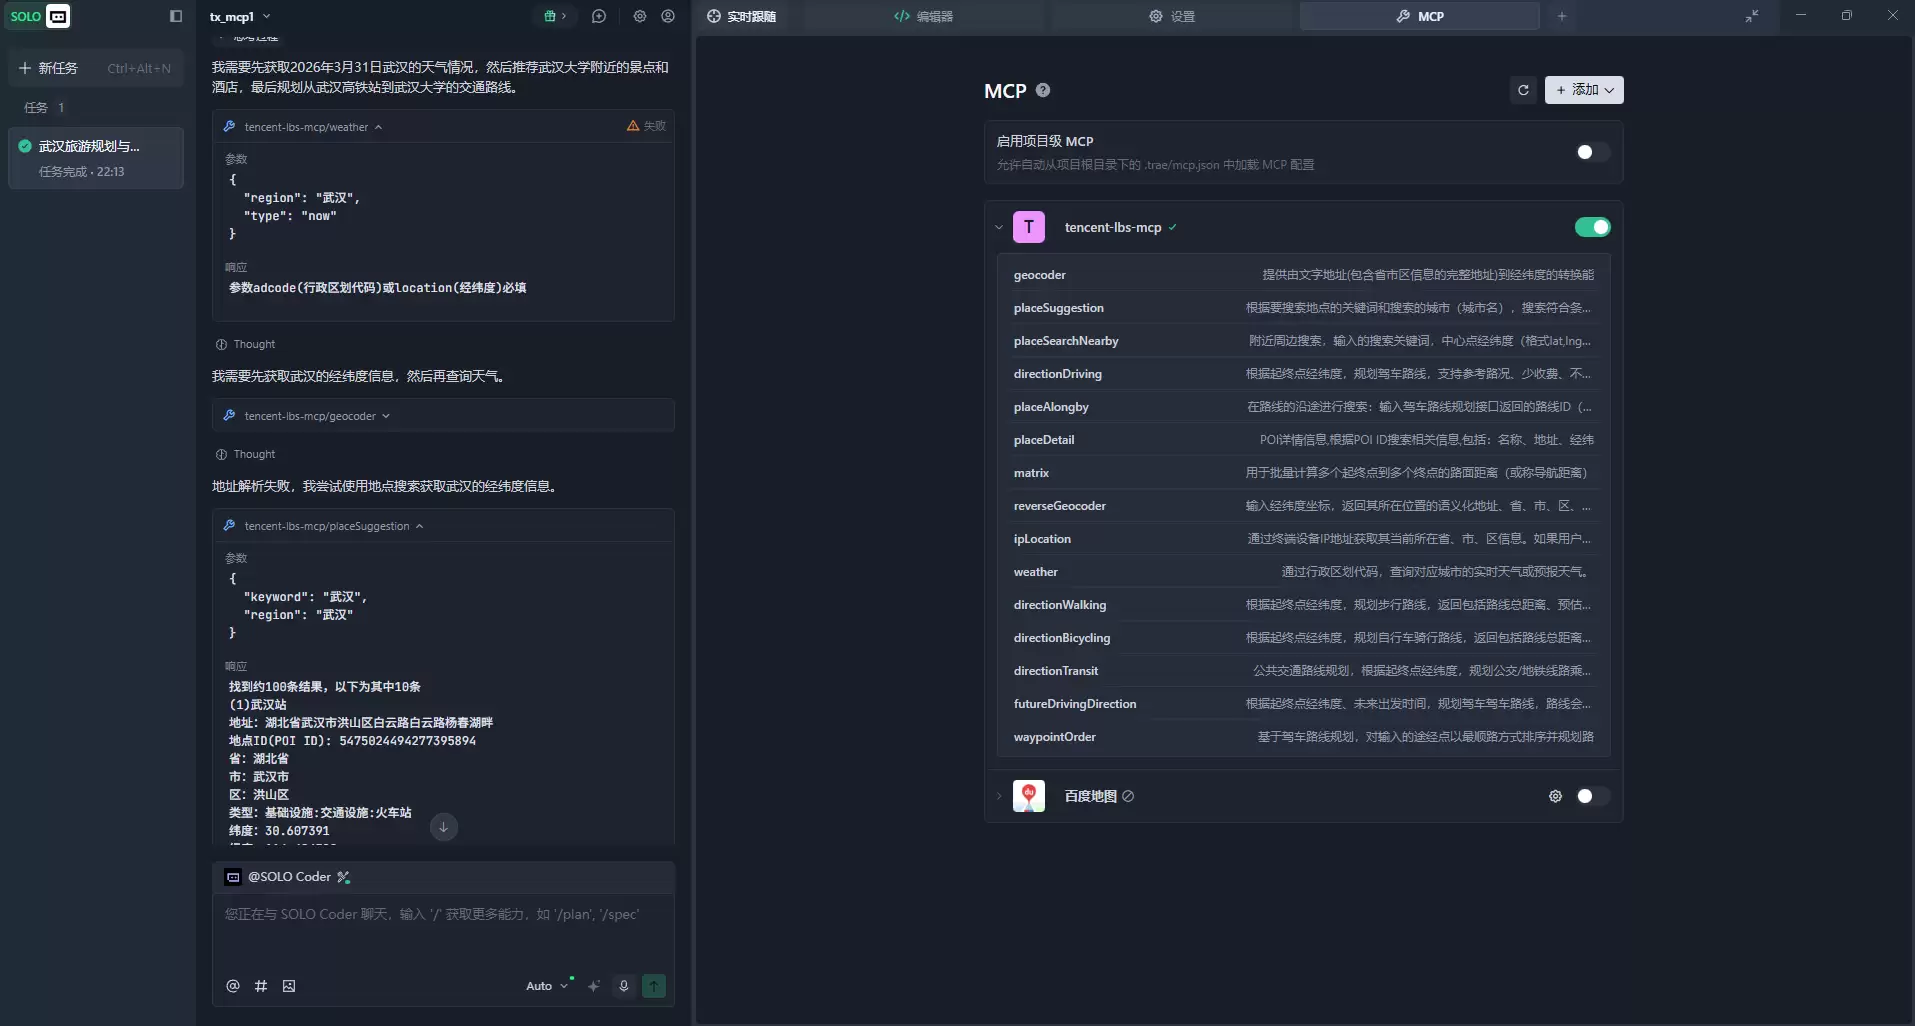The width and height of the screenshot is (1915, 1026).
Task: Select the matrix tool row
Action: tap(1303, 473)
